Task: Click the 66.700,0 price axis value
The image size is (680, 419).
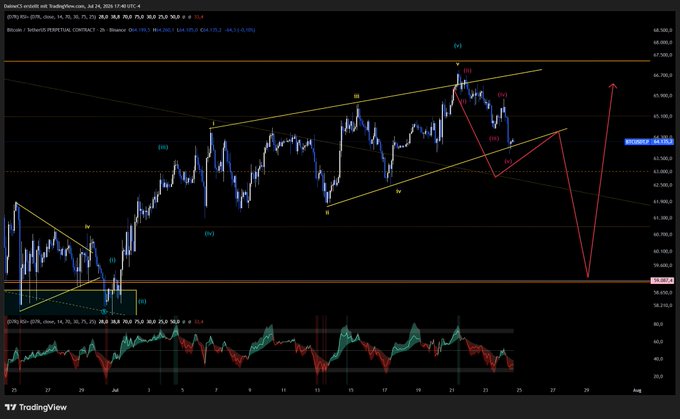Action: click(x=662, y=75)
